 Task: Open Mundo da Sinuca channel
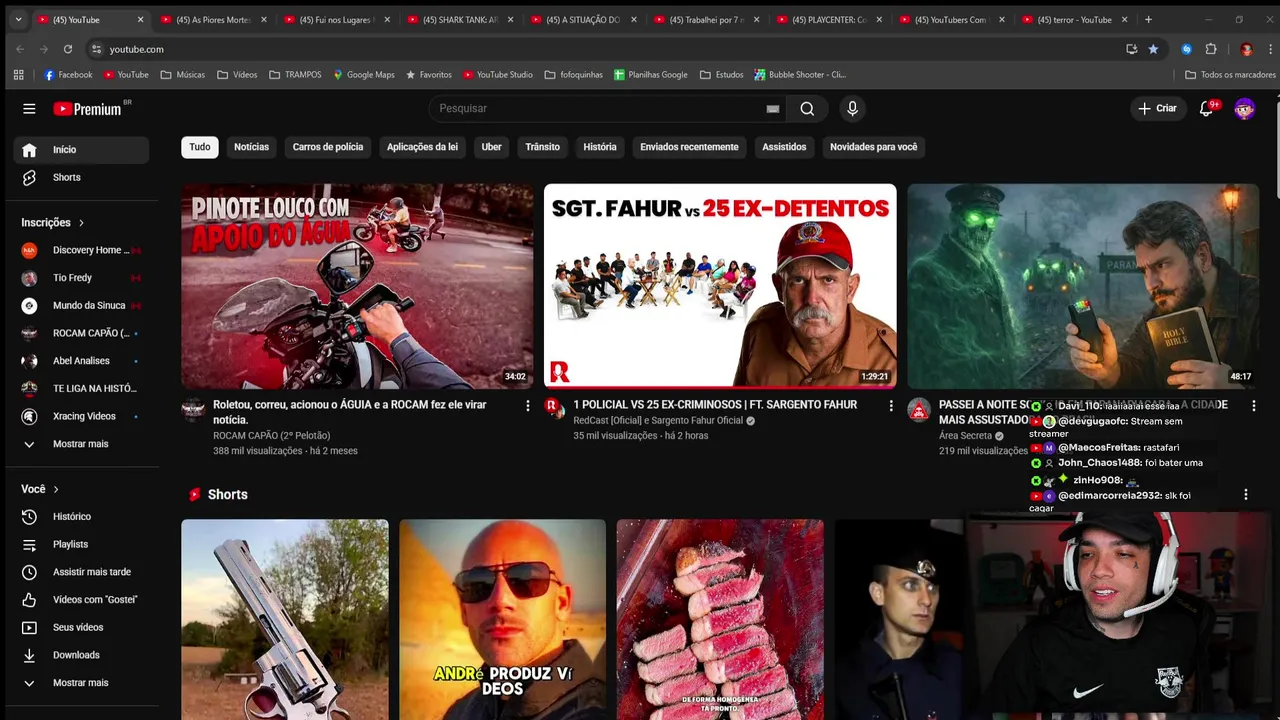[82, 305]
